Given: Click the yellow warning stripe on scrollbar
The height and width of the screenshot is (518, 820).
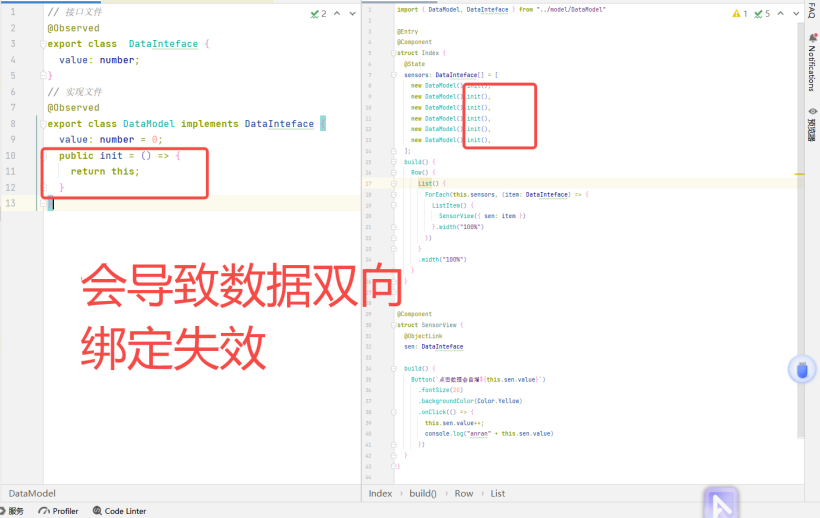Looking at the screenshot, I should point(800,174).
